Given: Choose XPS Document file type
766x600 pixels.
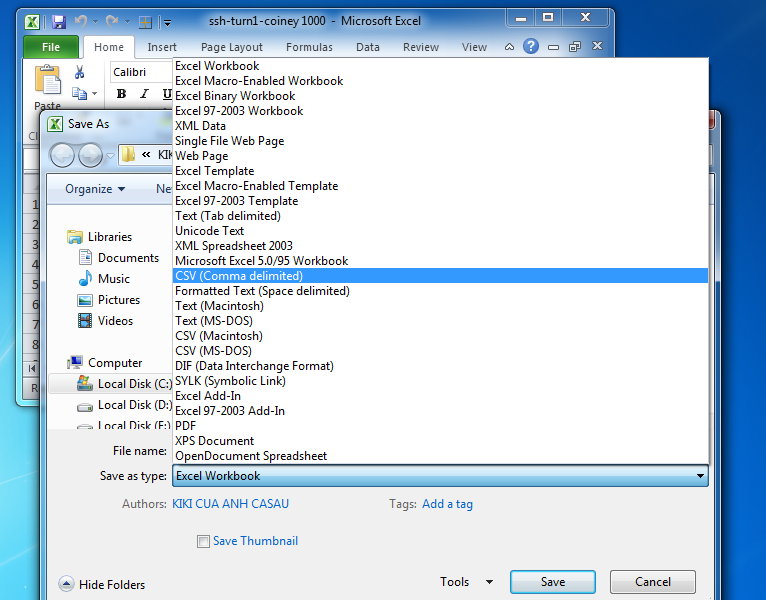Looking at the screenshot, I should click(x=441, y=441).
